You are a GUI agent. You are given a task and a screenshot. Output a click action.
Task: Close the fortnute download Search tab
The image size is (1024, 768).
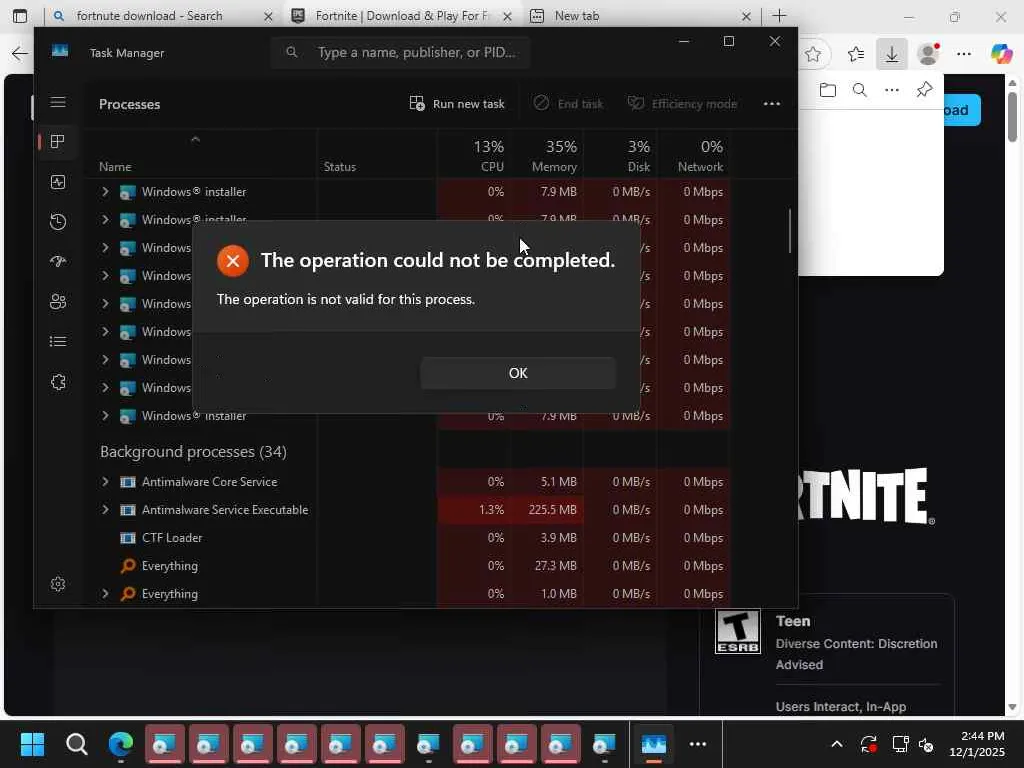coord(268,16)
